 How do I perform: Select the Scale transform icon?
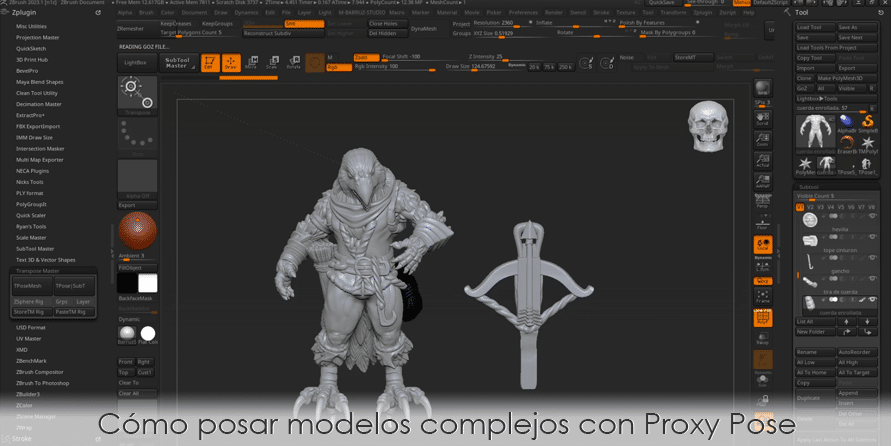272,62
